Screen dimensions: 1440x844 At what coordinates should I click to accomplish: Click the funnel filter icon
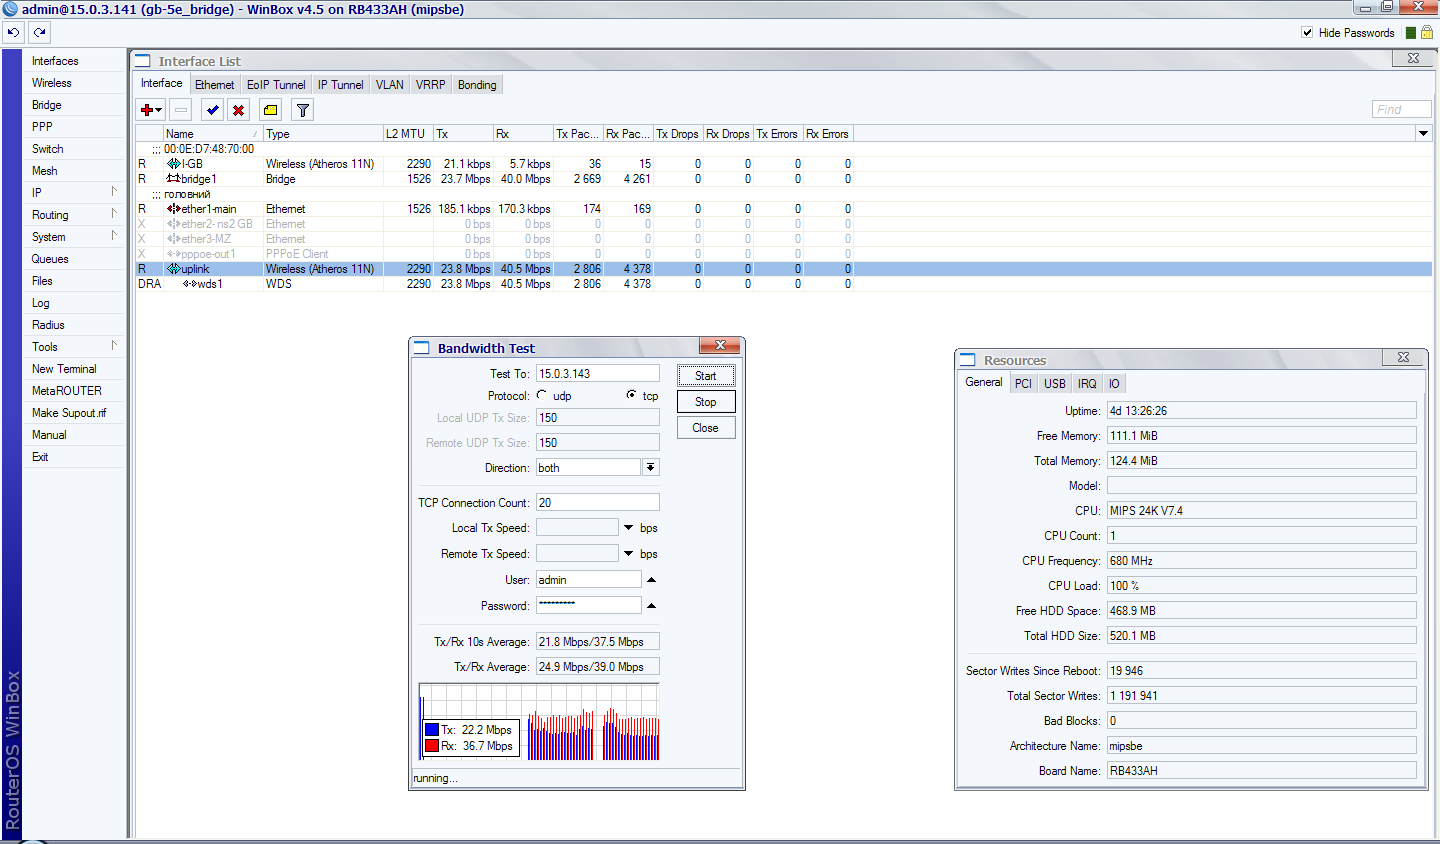click(302, 110)
